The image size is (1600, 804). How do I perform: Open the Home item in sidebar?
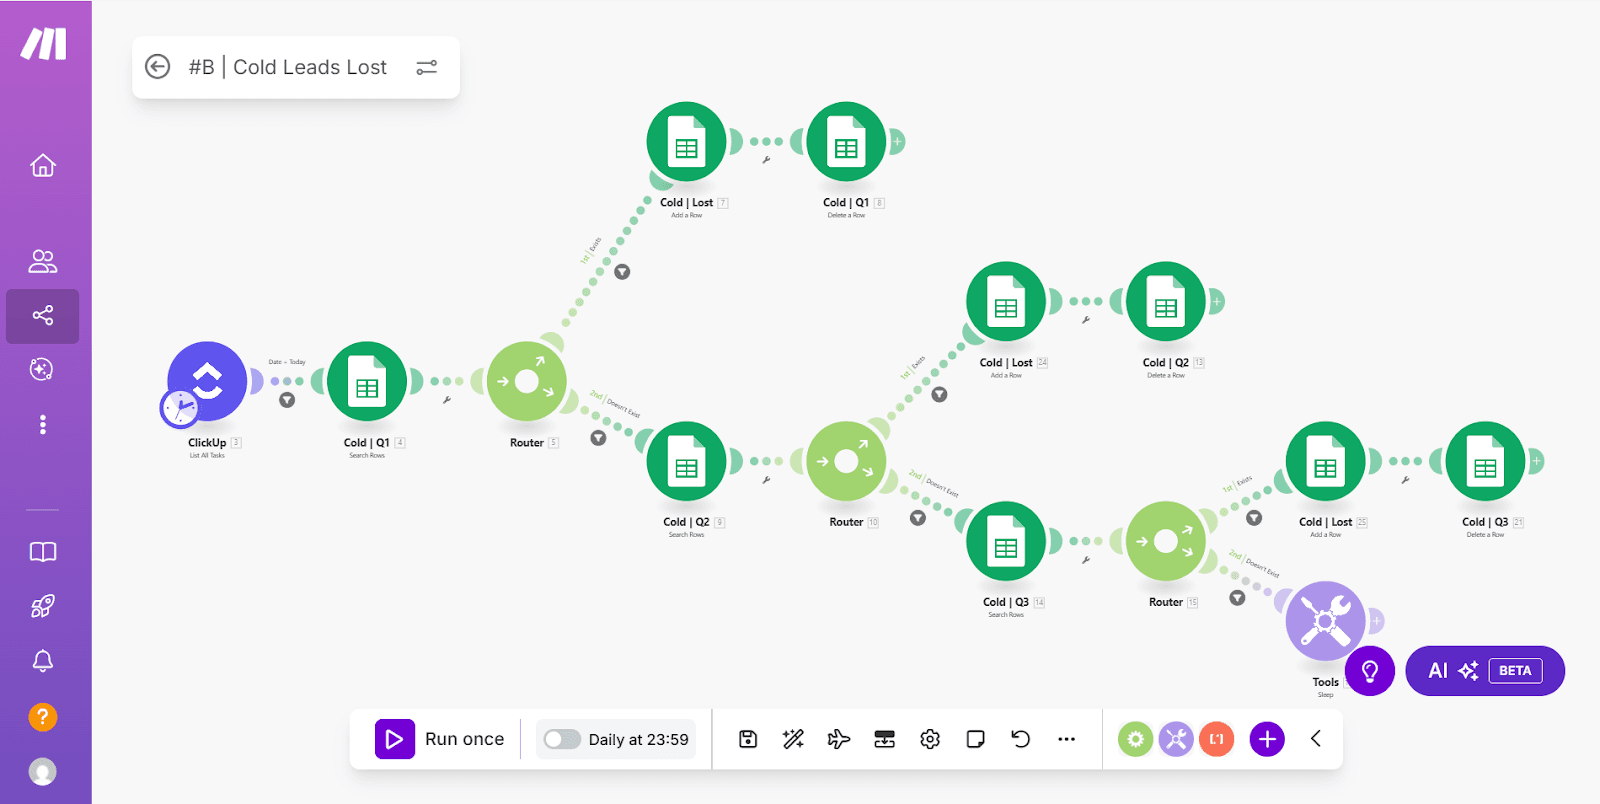coord(43,165)
